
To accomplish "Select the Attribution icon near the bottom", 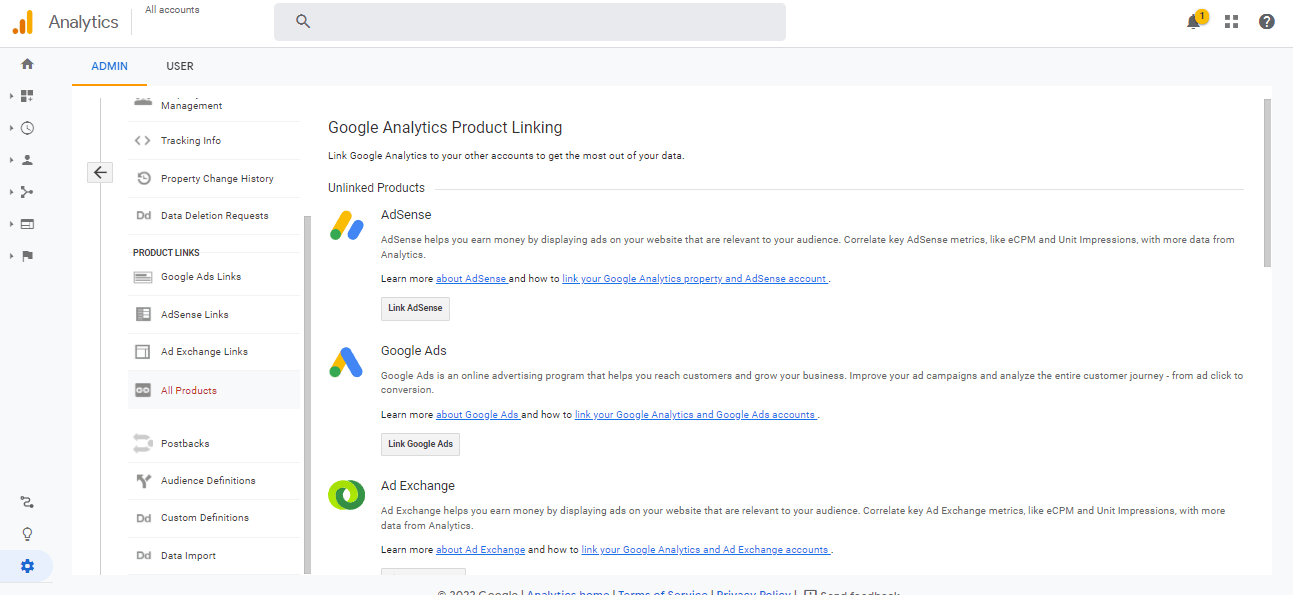I will click(x=27, y=501).
